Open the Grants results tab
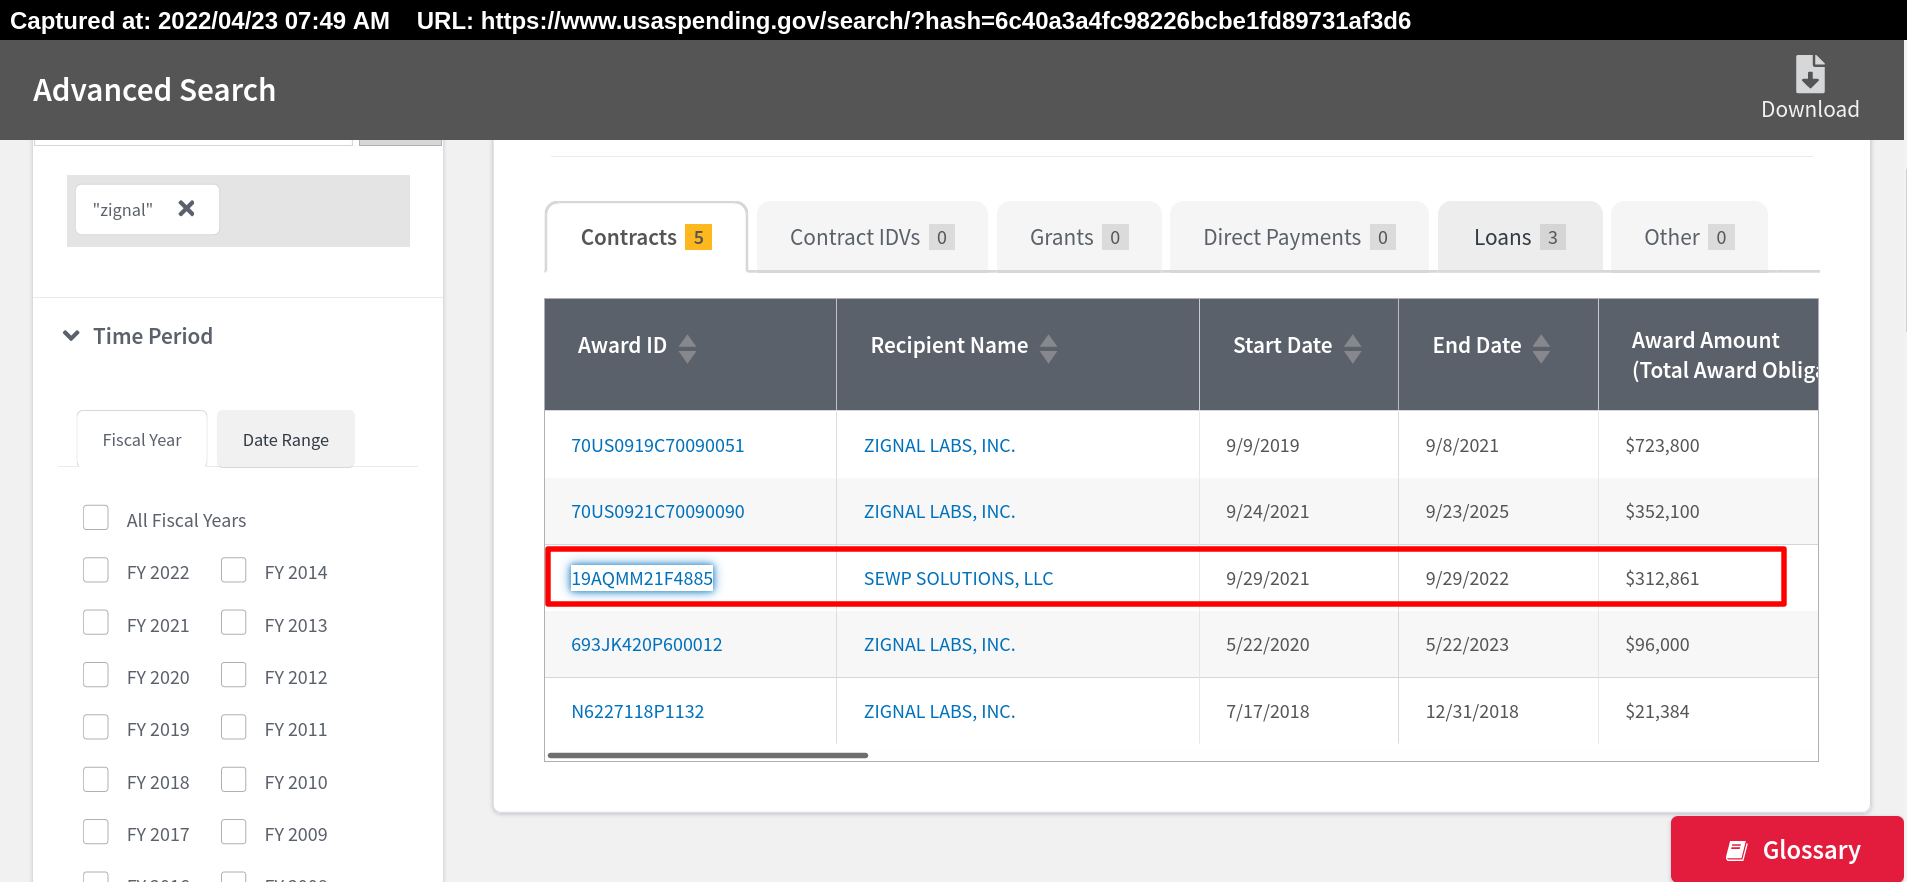 coord(1079,237)
